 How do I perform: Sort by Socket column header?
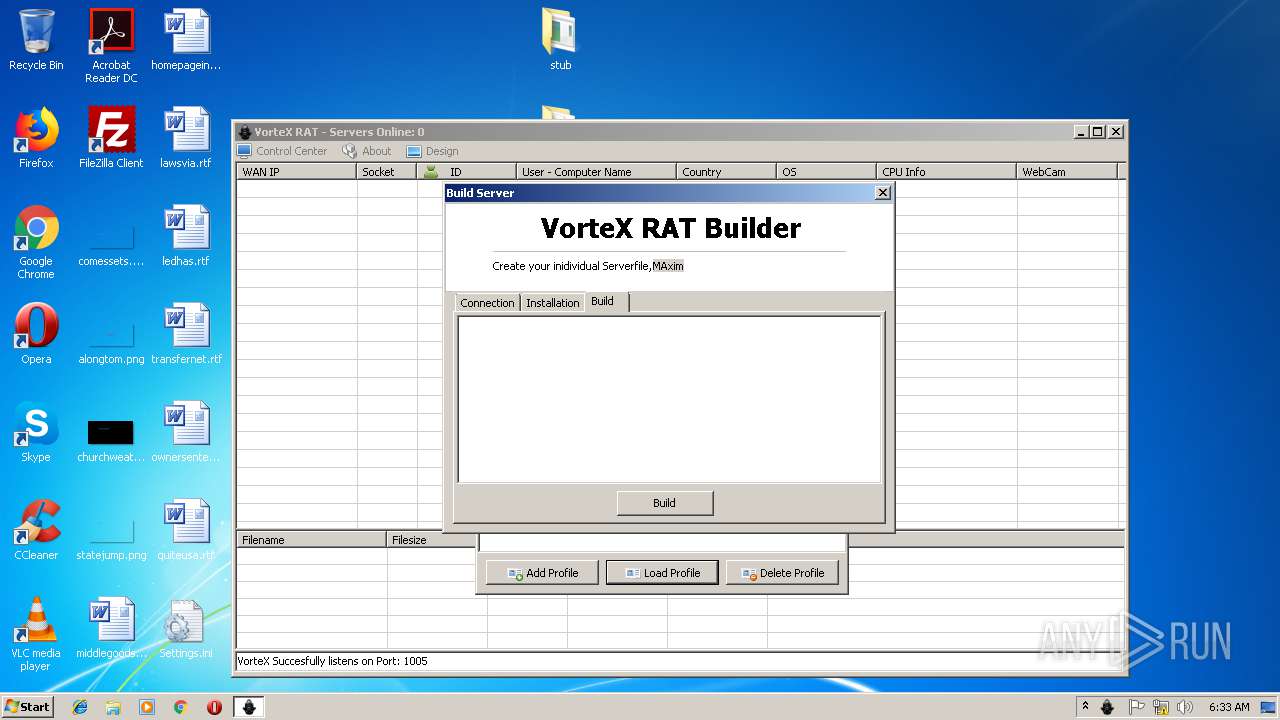point(387,172)
